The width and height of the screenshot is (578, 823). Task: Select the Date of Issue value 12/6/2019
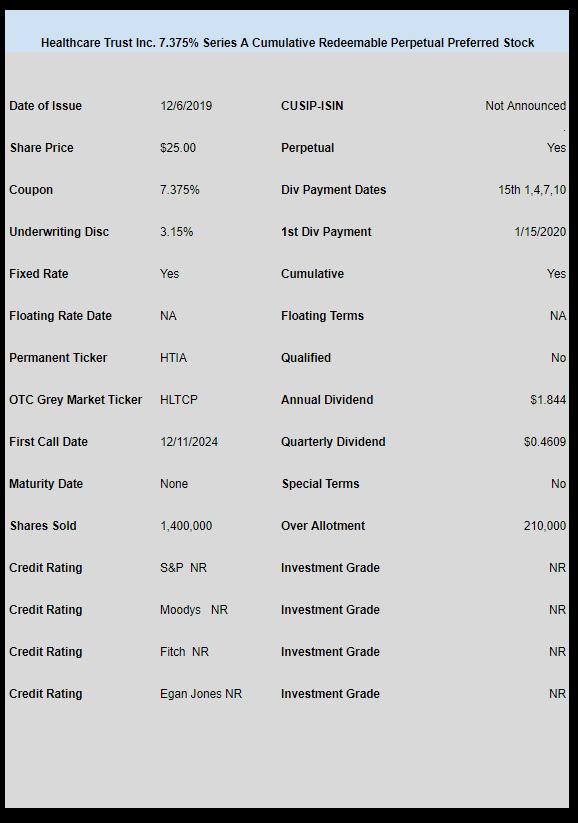tap(186, 106)
